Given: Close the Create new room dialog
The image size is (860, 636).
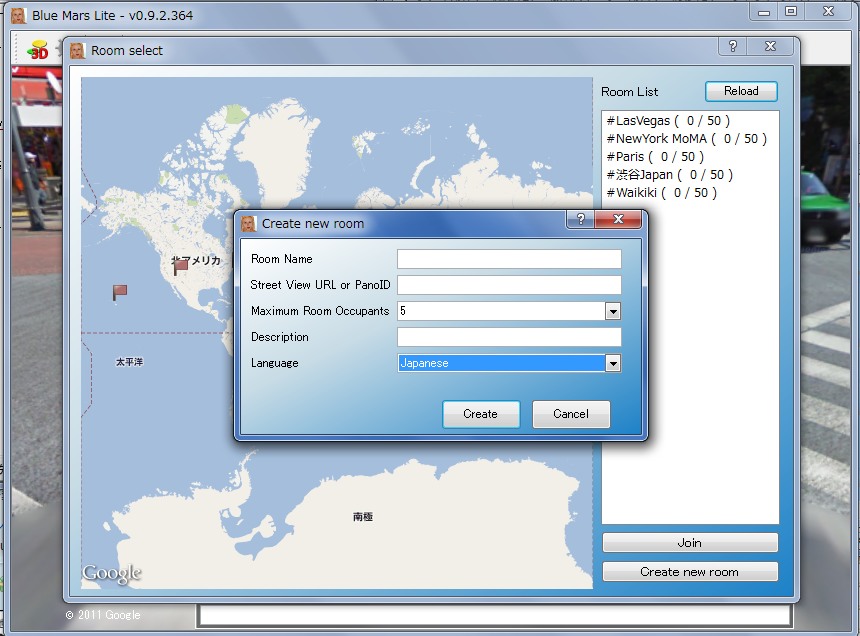Looking at the screenshot, I should point(619,220).
